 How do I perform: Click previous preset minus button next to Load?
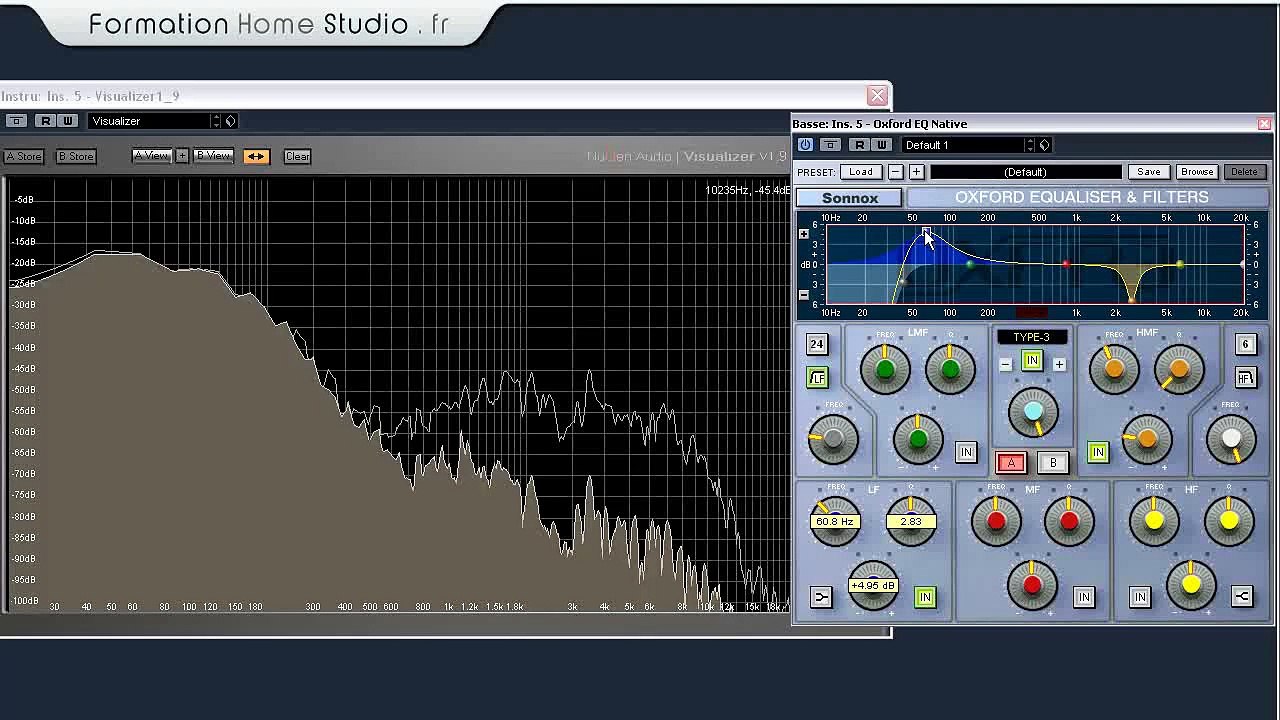point(896,172)
